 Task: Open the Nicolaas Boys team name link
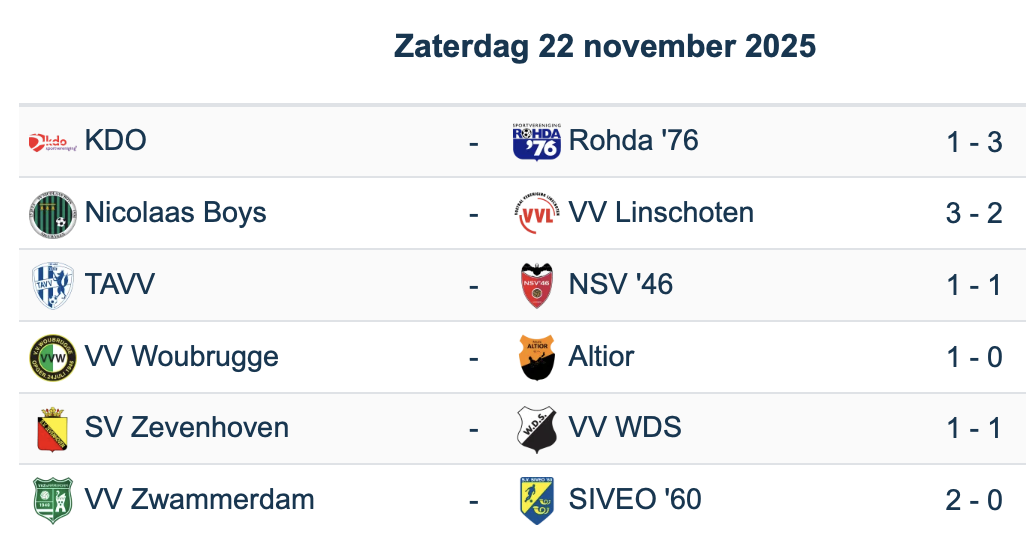tap(176, 213)
